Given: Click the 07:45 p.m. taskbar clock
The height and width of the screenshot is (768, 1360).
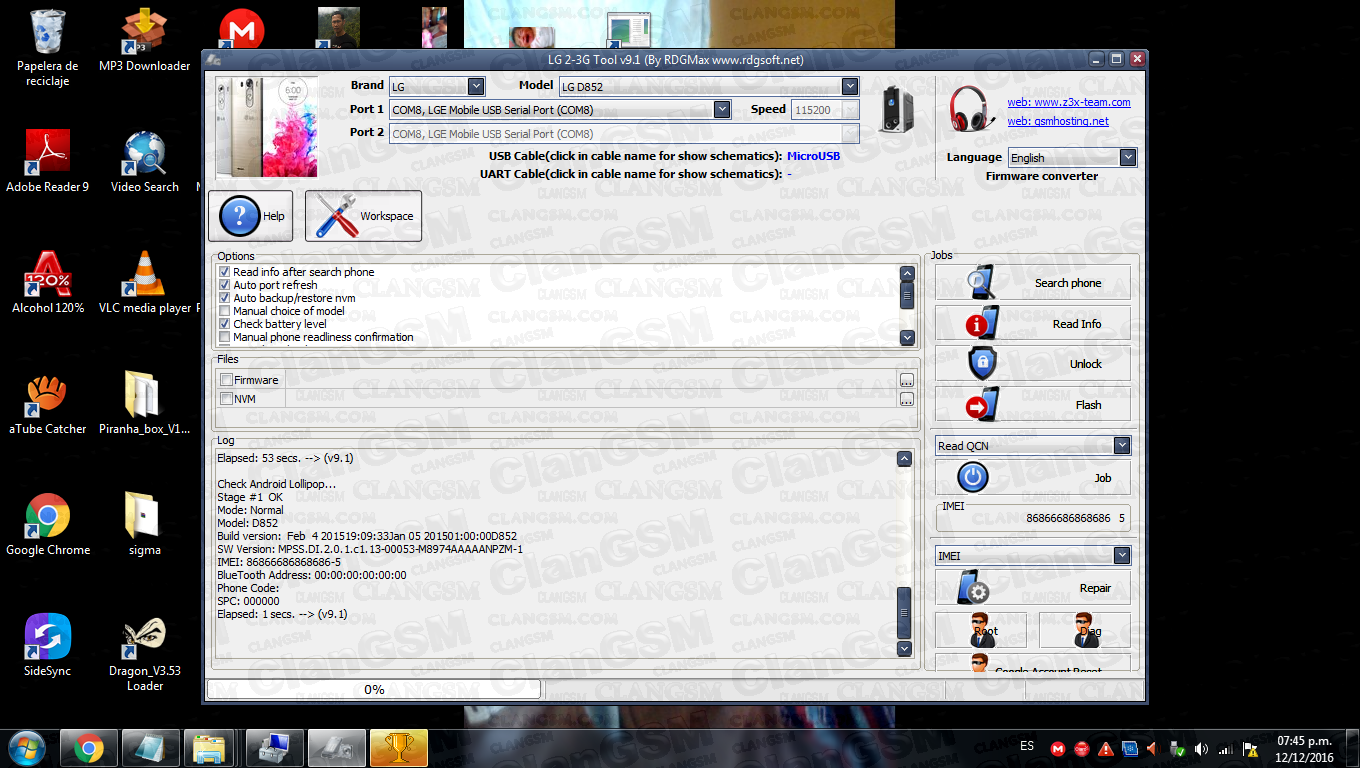Looking at the screenshot, I should (x=1304, y=748).
